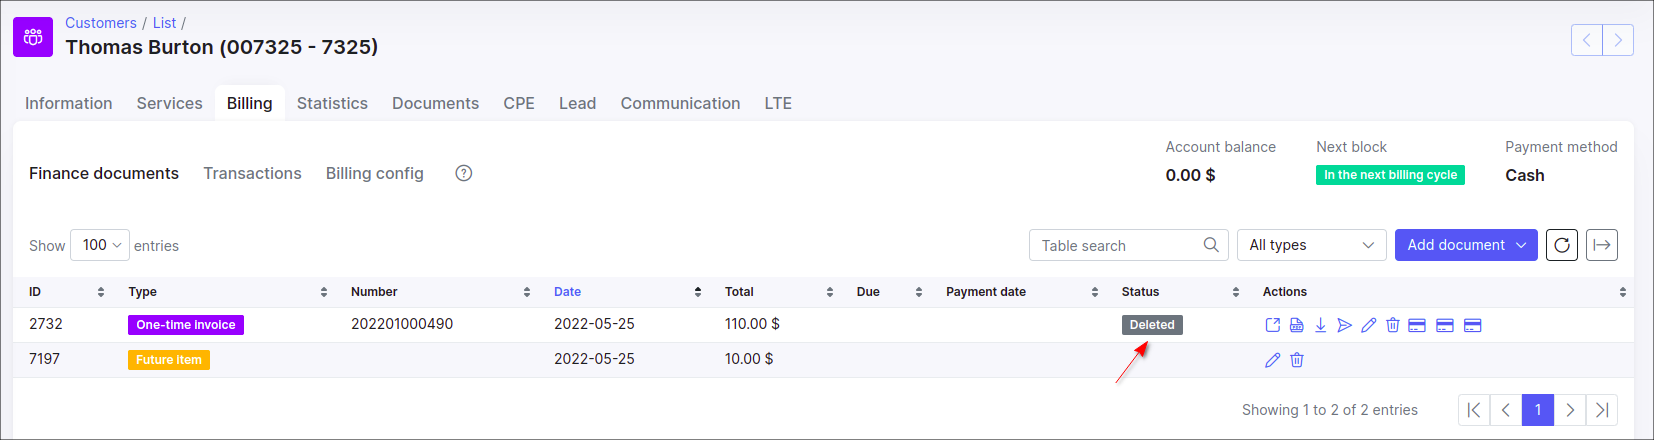Open the Billing config sub-tab
This screenshot has height=440, width=1654.
click(x=374, y=173)
